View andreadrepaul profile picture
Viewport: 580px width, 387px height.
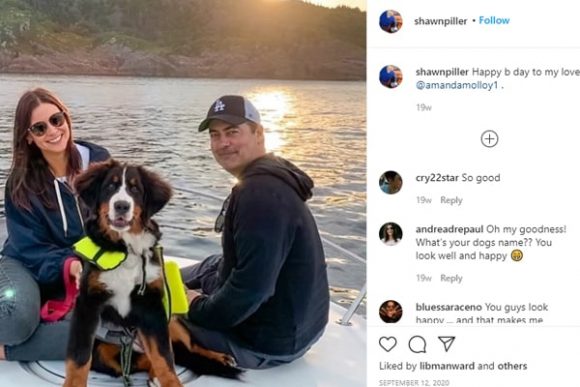point(391,234)
